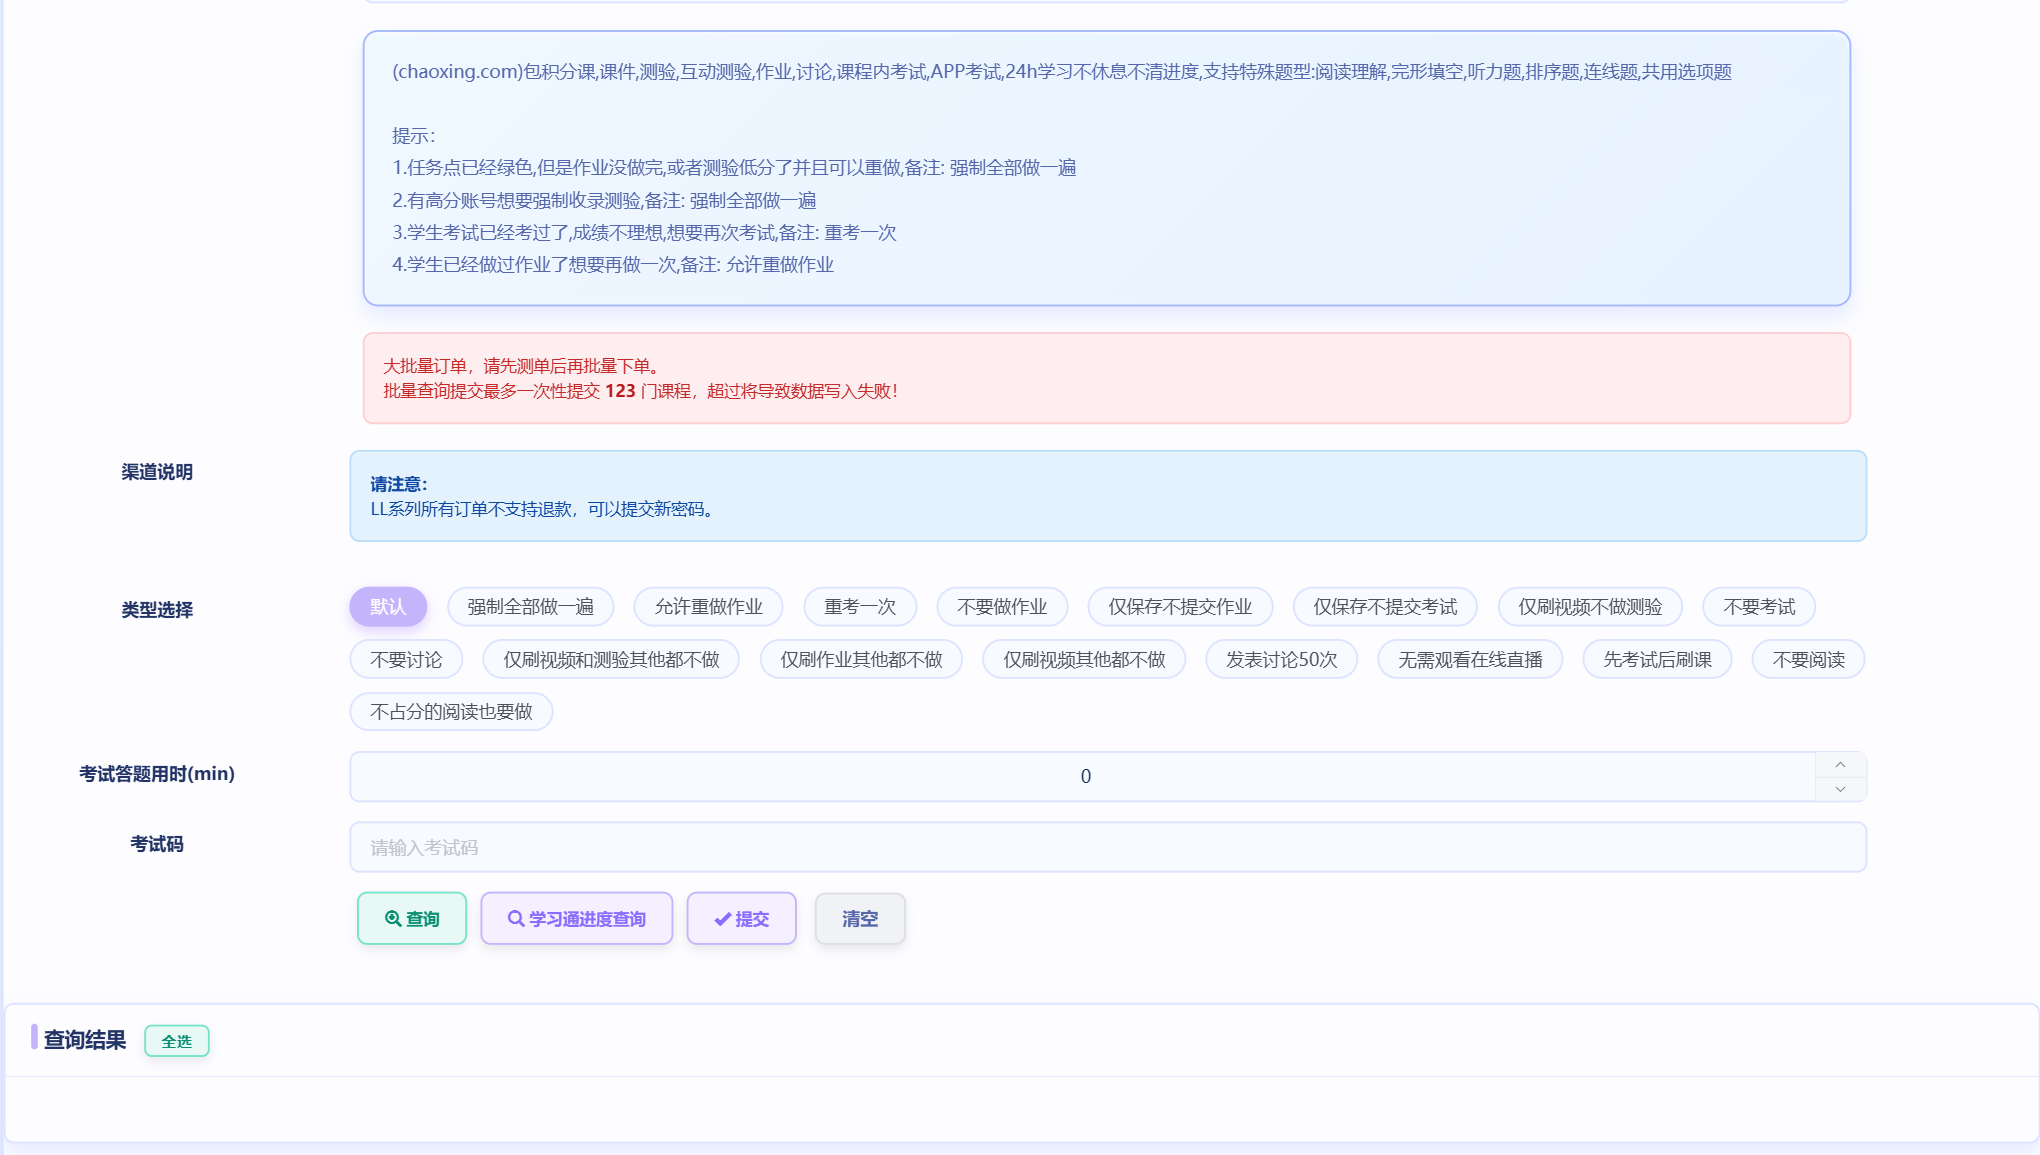Select the 重考一次 option
The height and width of the screenshot is (1155, 2040).
(x=857, y=606)
